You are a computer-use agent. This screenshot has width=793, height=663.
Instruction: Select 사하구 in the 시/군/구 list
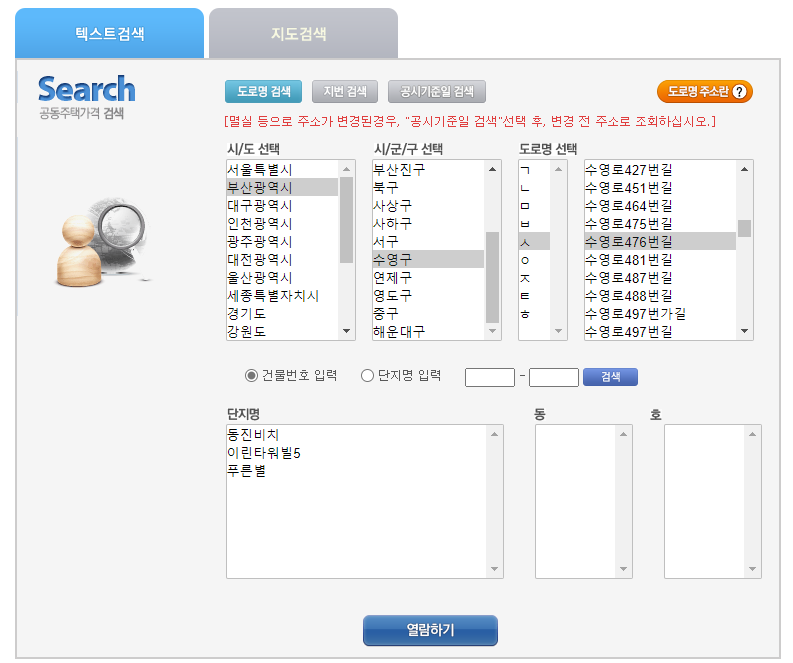pyautogui.click(x=428, y=223)
